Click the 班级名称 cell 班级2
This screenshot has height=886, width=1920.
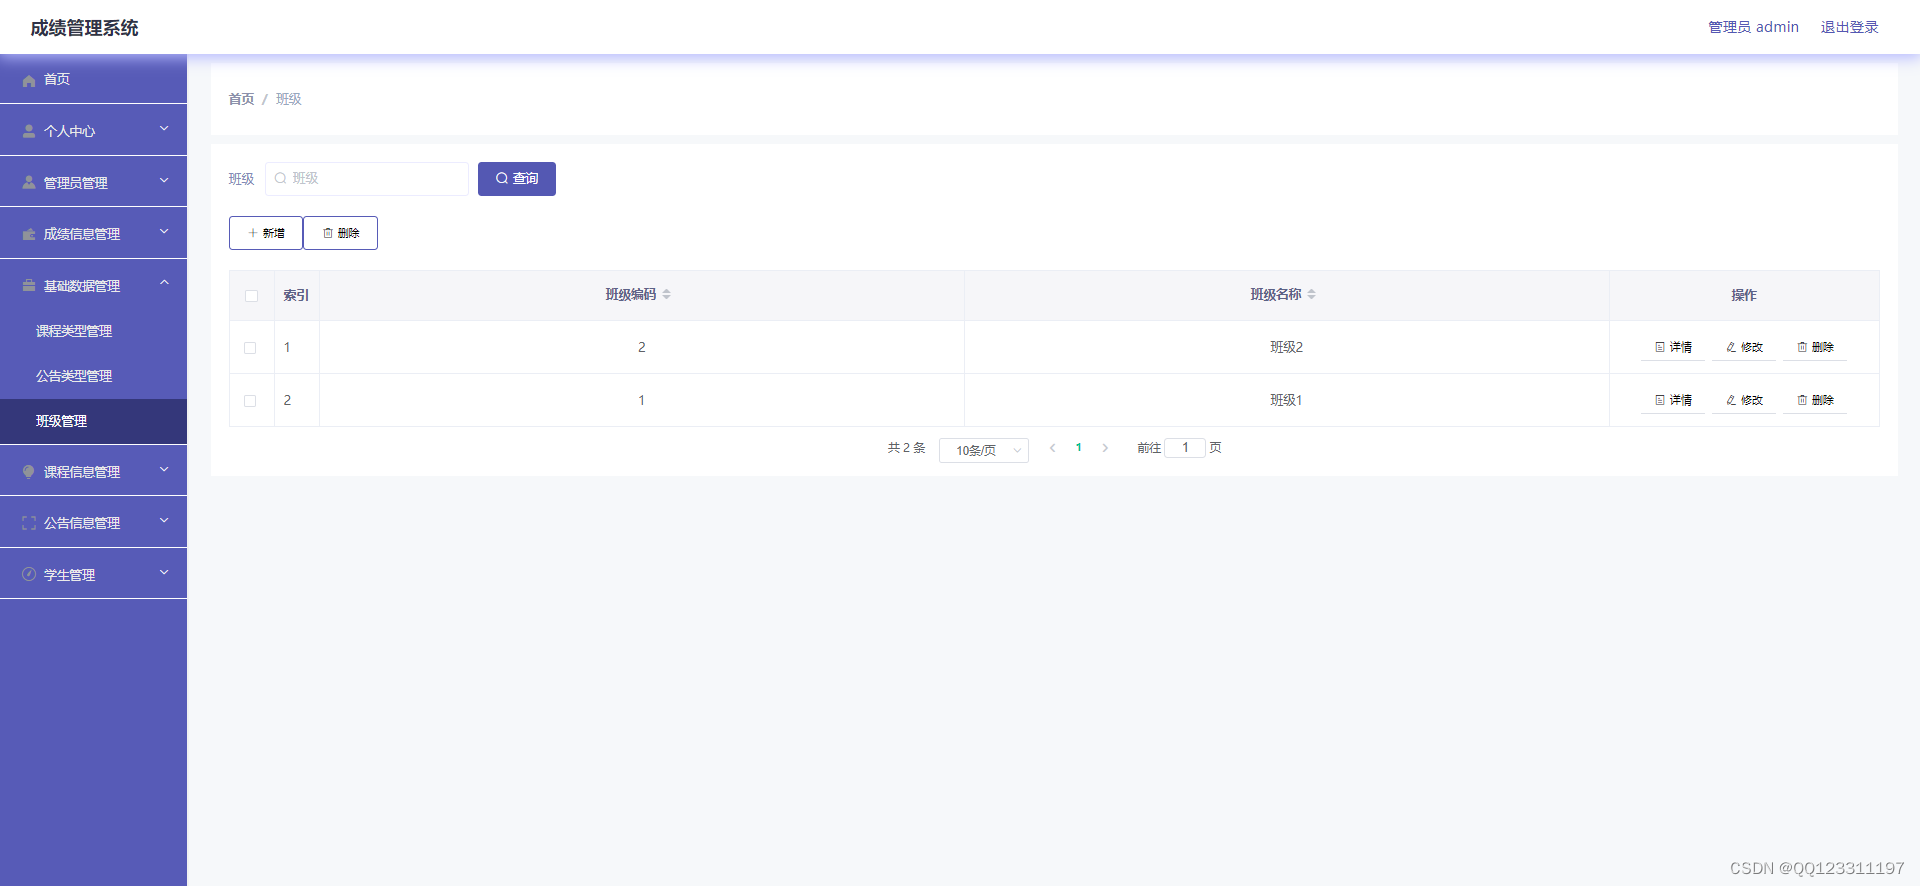(1286, 347)
